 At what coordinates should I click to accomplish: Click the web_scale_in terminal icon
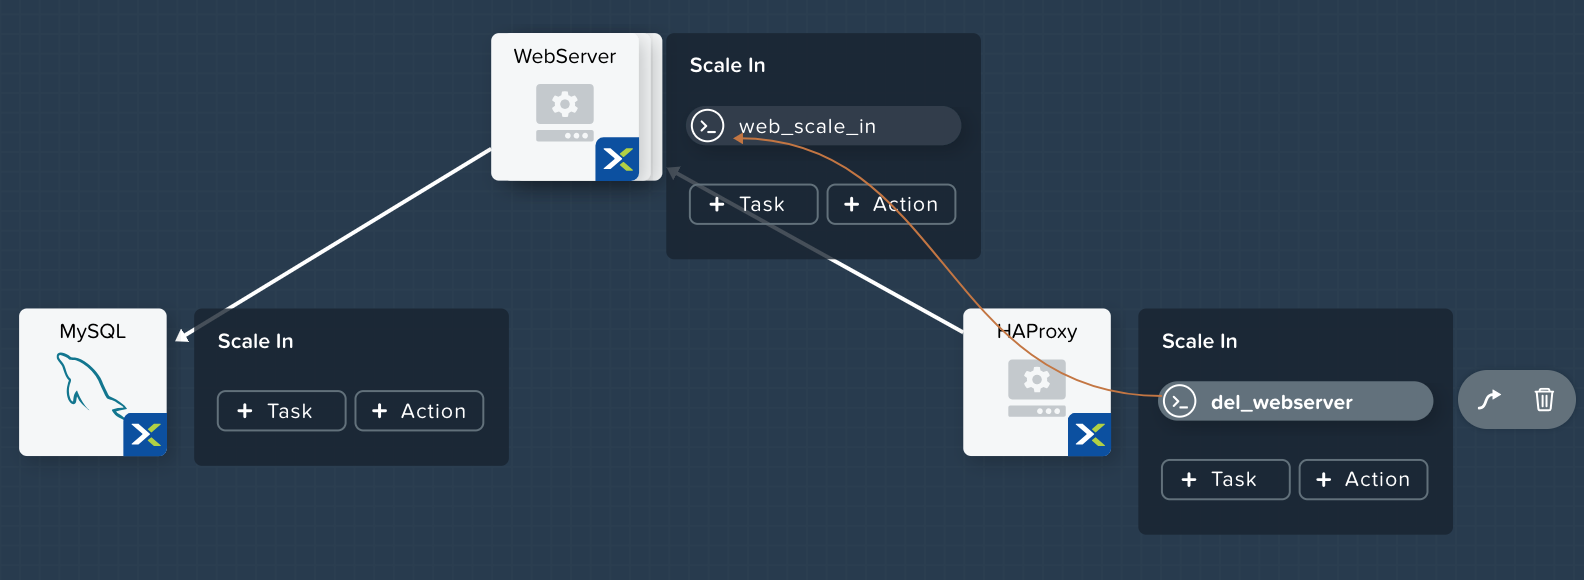coord(708,126)
